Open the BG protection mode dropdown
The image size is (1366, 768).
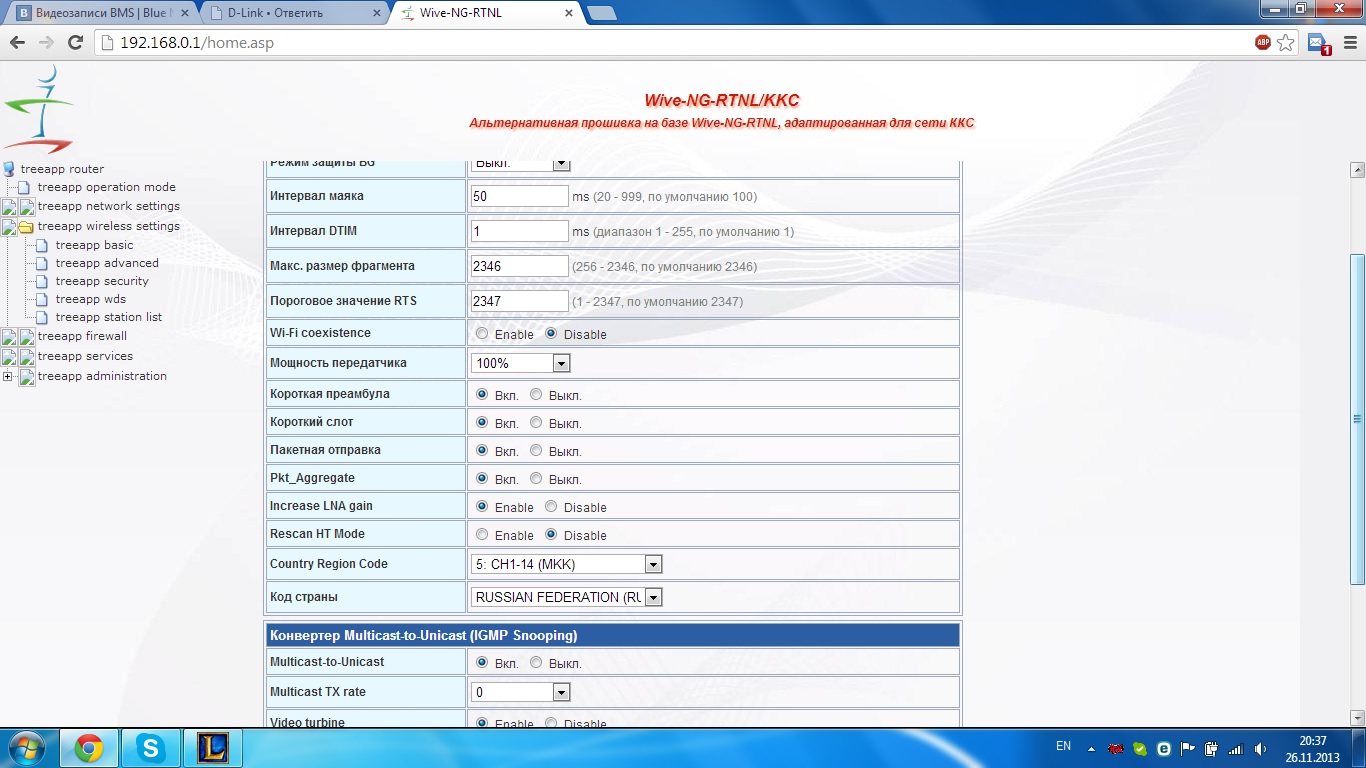[520, 164]
